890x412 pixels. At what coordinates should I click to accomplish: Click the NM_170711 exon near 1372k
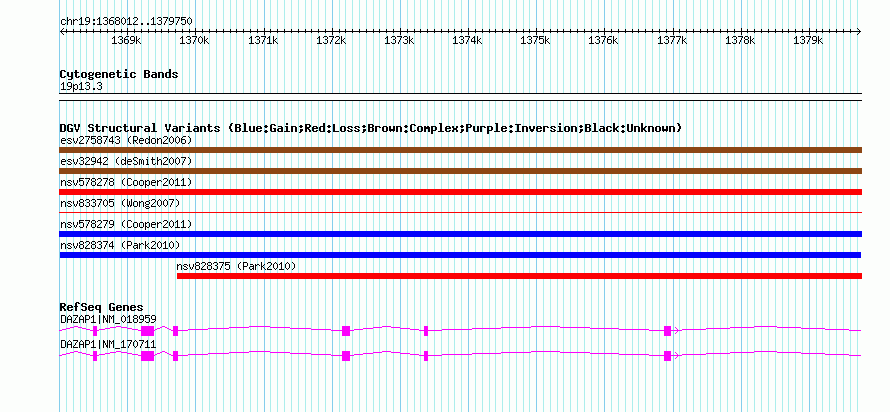pyautogui.click(x=346, y=356)
